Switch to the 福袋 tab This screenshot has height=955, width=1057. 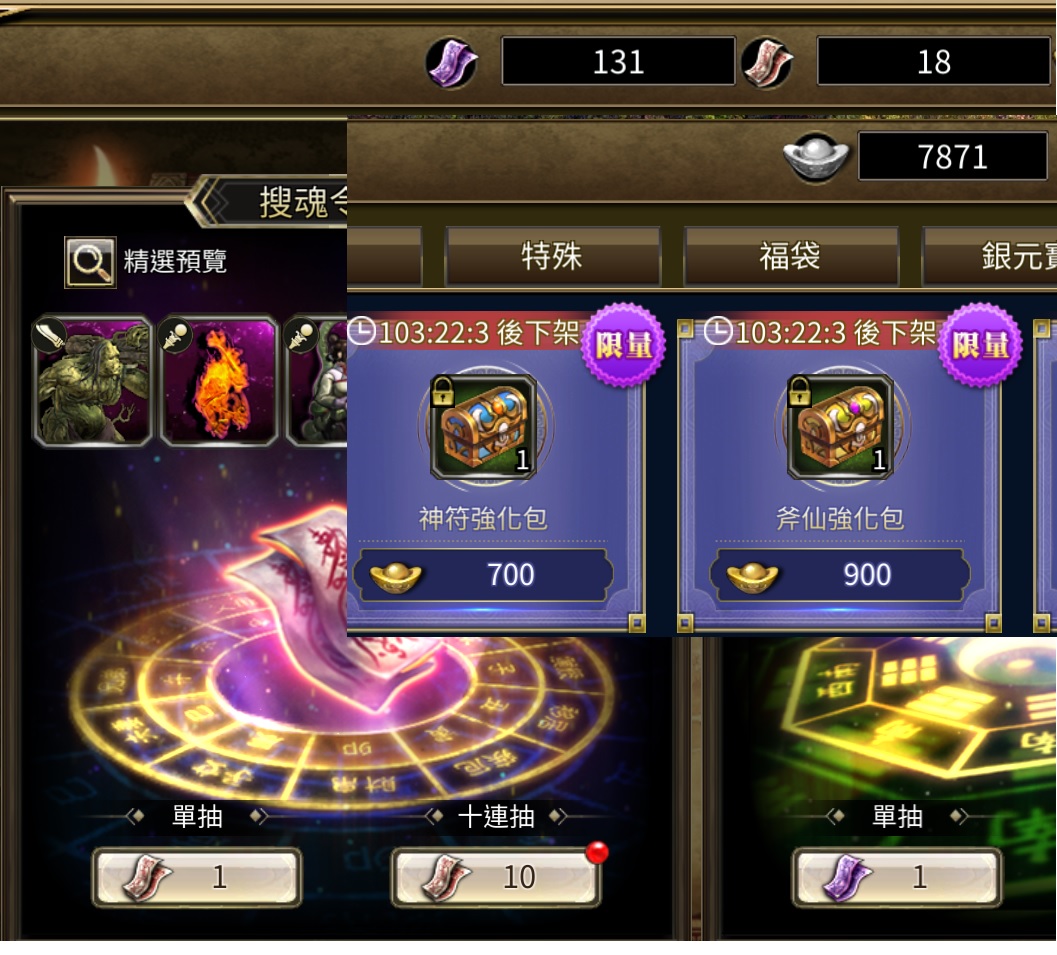(790, 257)
